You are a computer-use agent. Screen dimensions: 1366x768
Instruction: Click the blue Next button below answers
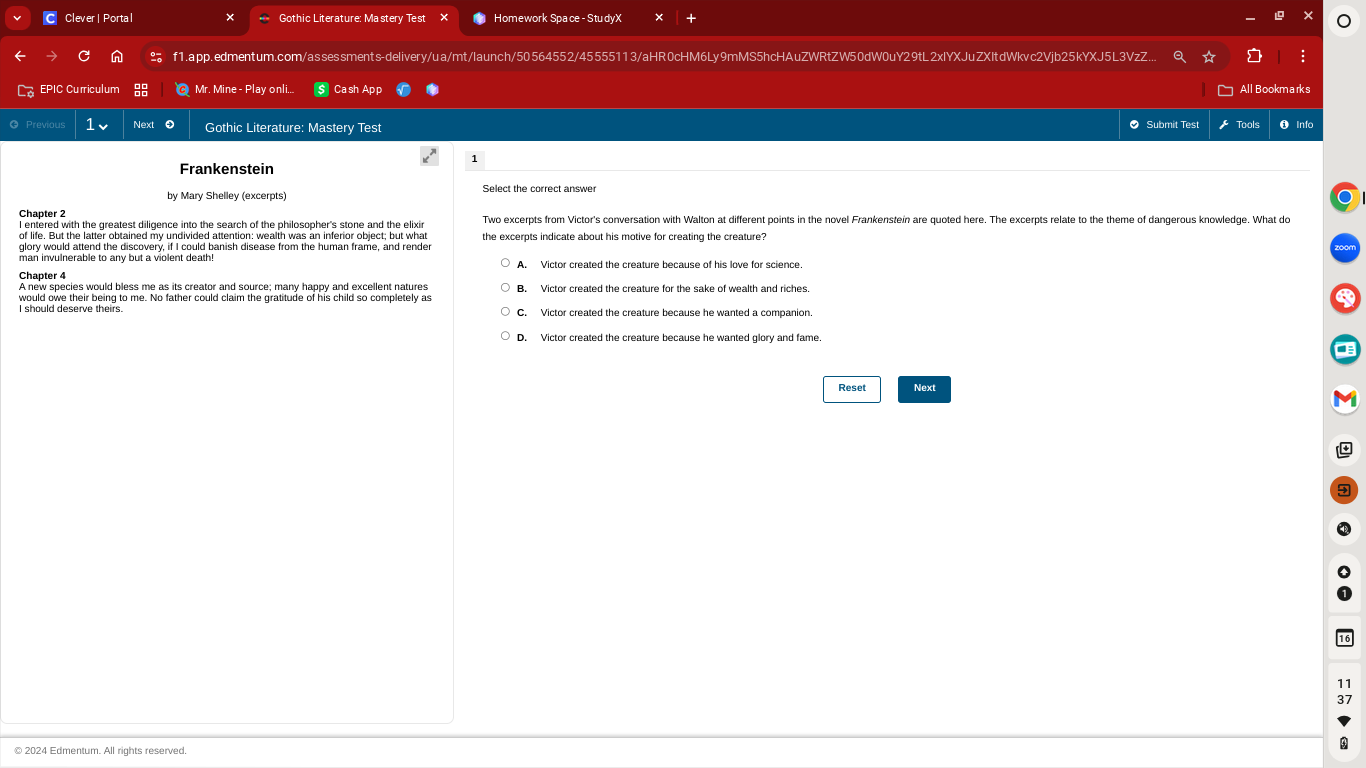(x=924, y=389)
